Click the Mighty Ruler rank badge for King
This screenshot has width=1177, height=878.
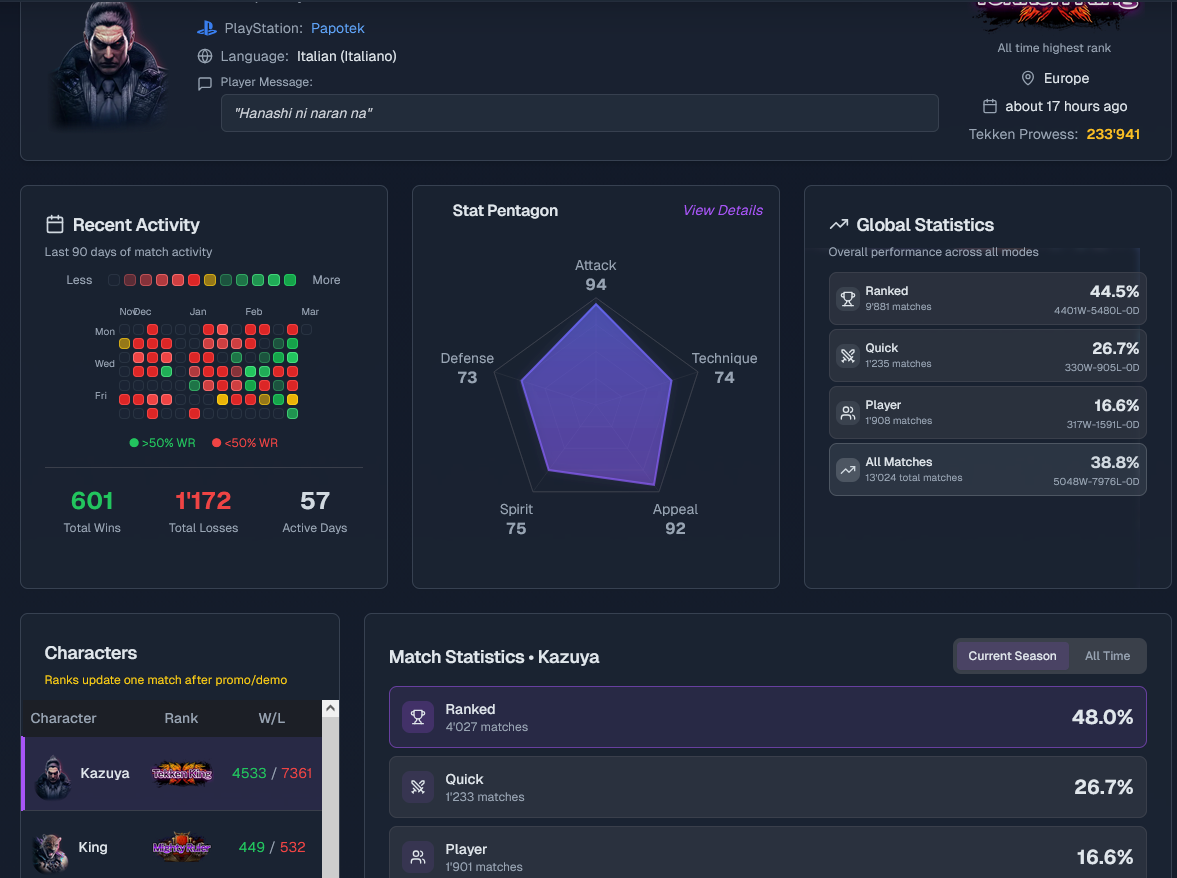[x=181, y=847]
